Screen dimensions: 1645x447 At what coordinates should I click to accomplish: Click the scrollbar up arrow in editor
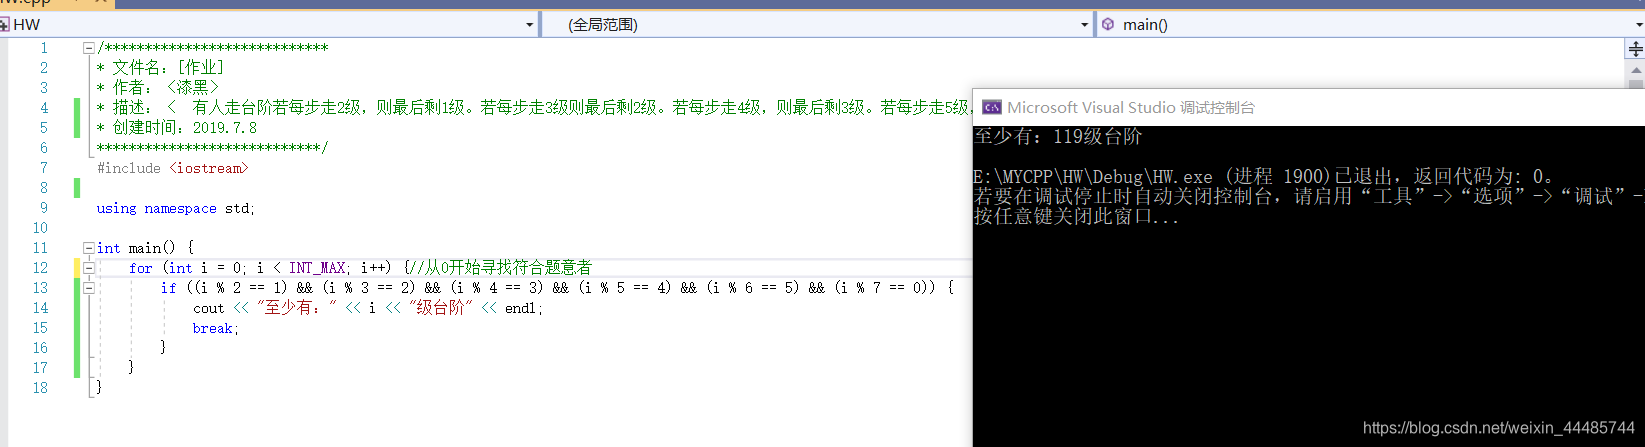pos(1636,70)
